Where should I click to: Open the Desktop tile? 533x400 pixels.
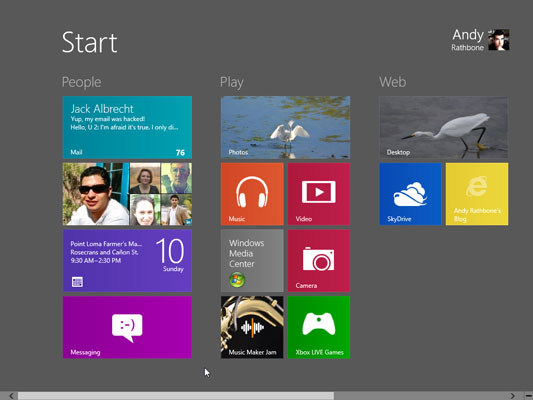[x=444, y=127]
